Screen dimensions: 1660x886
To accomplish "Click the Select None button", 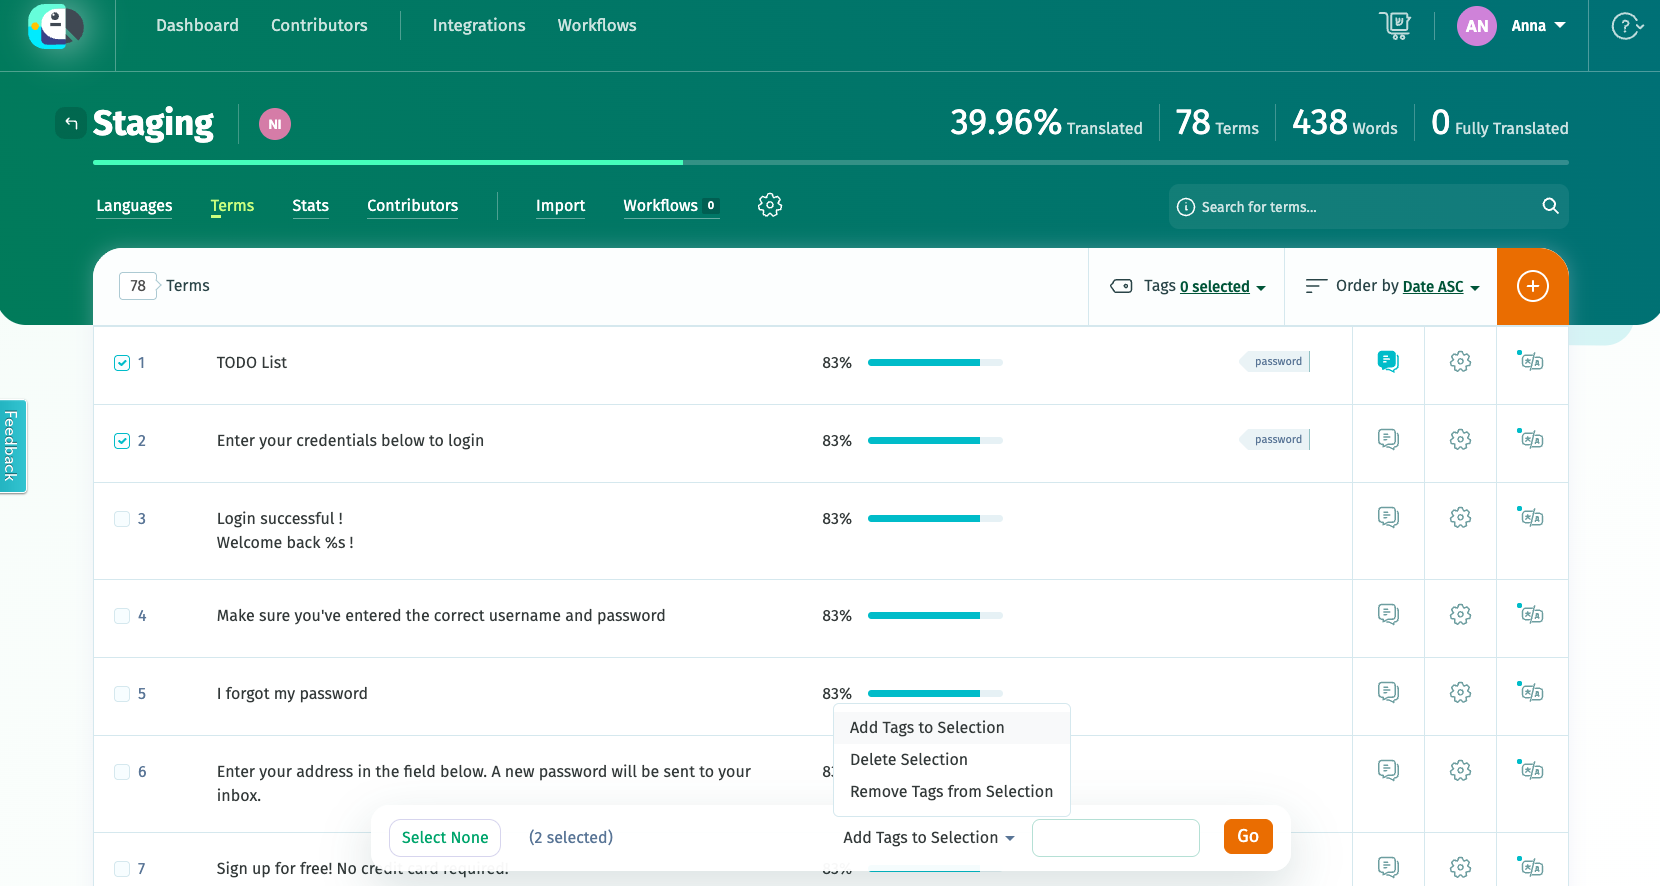I will pos(445,838).
